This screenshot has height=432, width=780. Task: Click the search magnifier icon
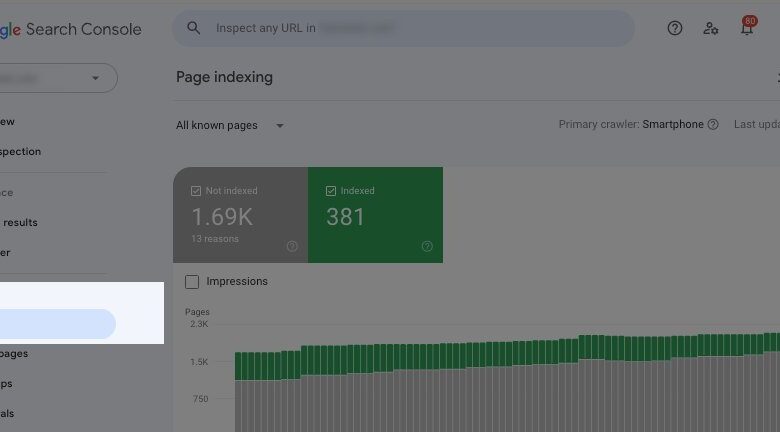click(194, 28)
